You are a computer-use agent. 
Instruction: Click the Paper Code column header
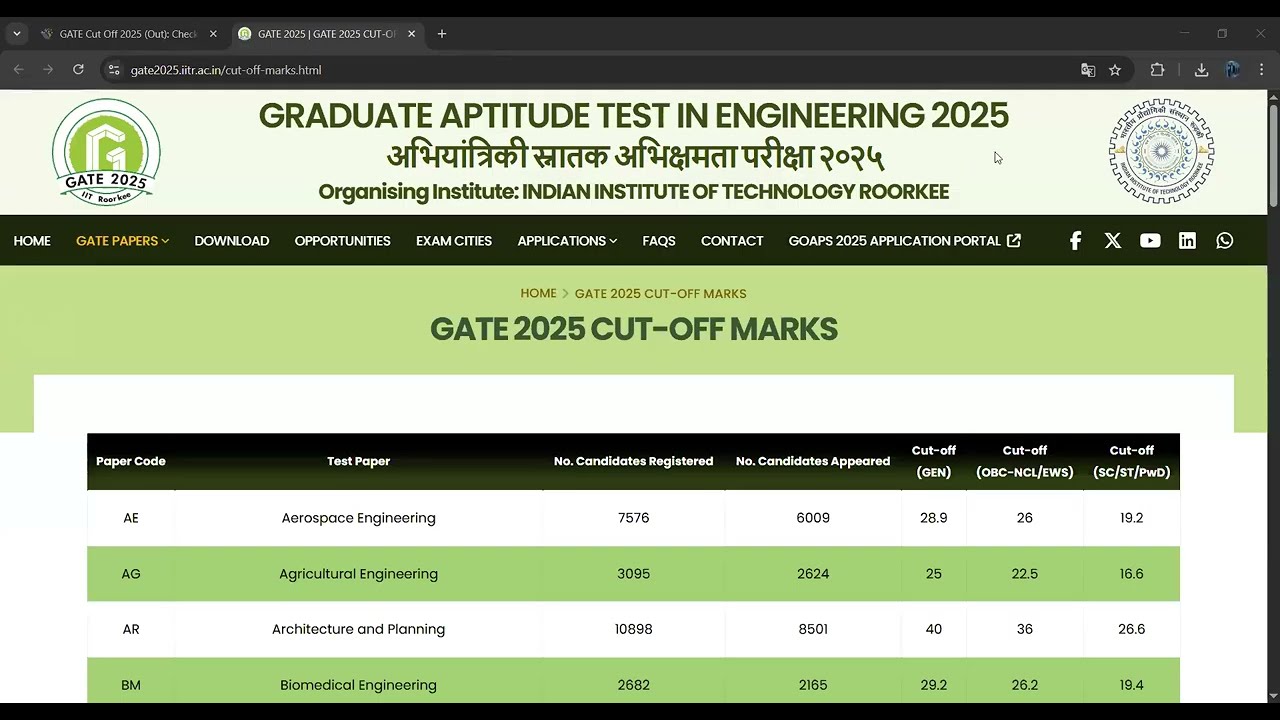[x=131, y=461]
